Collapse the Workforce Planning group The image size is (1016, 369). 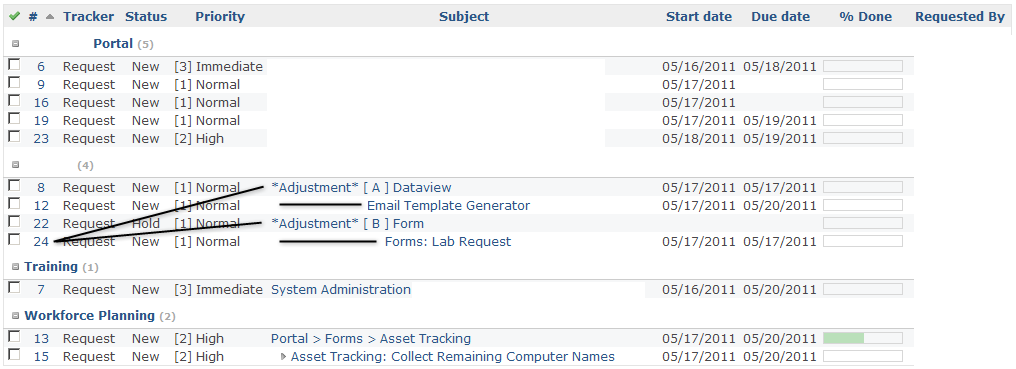[x=16, y=316]
